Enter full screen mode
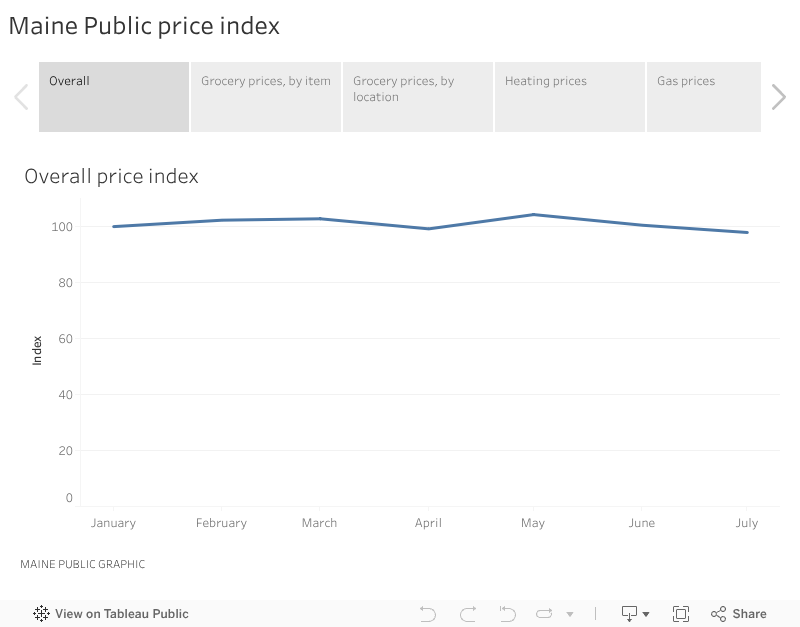Image resolution: width=800 pixels, height=627 pixels. [x=681, y=614]
